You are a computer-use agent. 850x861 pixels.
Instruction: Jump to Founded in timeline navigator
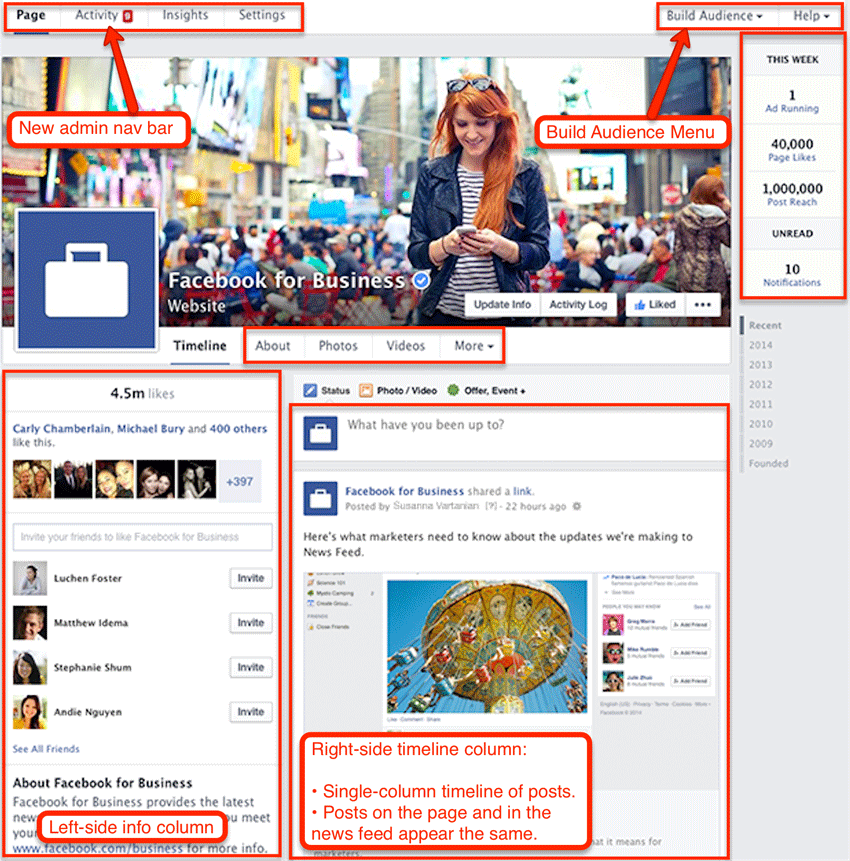point(768,463)
